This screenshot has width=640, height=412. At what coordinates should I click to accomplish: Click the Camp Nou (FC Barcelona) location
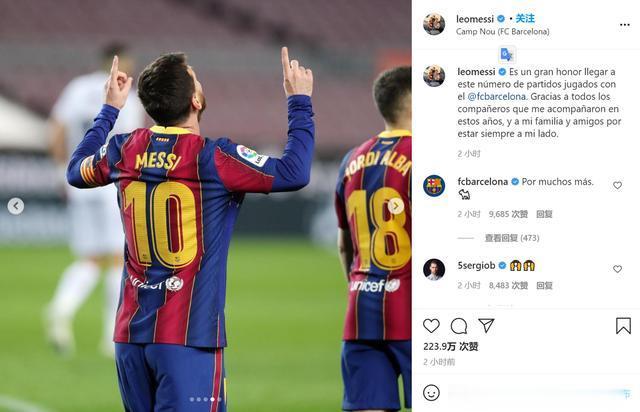[x=502, y=32]
